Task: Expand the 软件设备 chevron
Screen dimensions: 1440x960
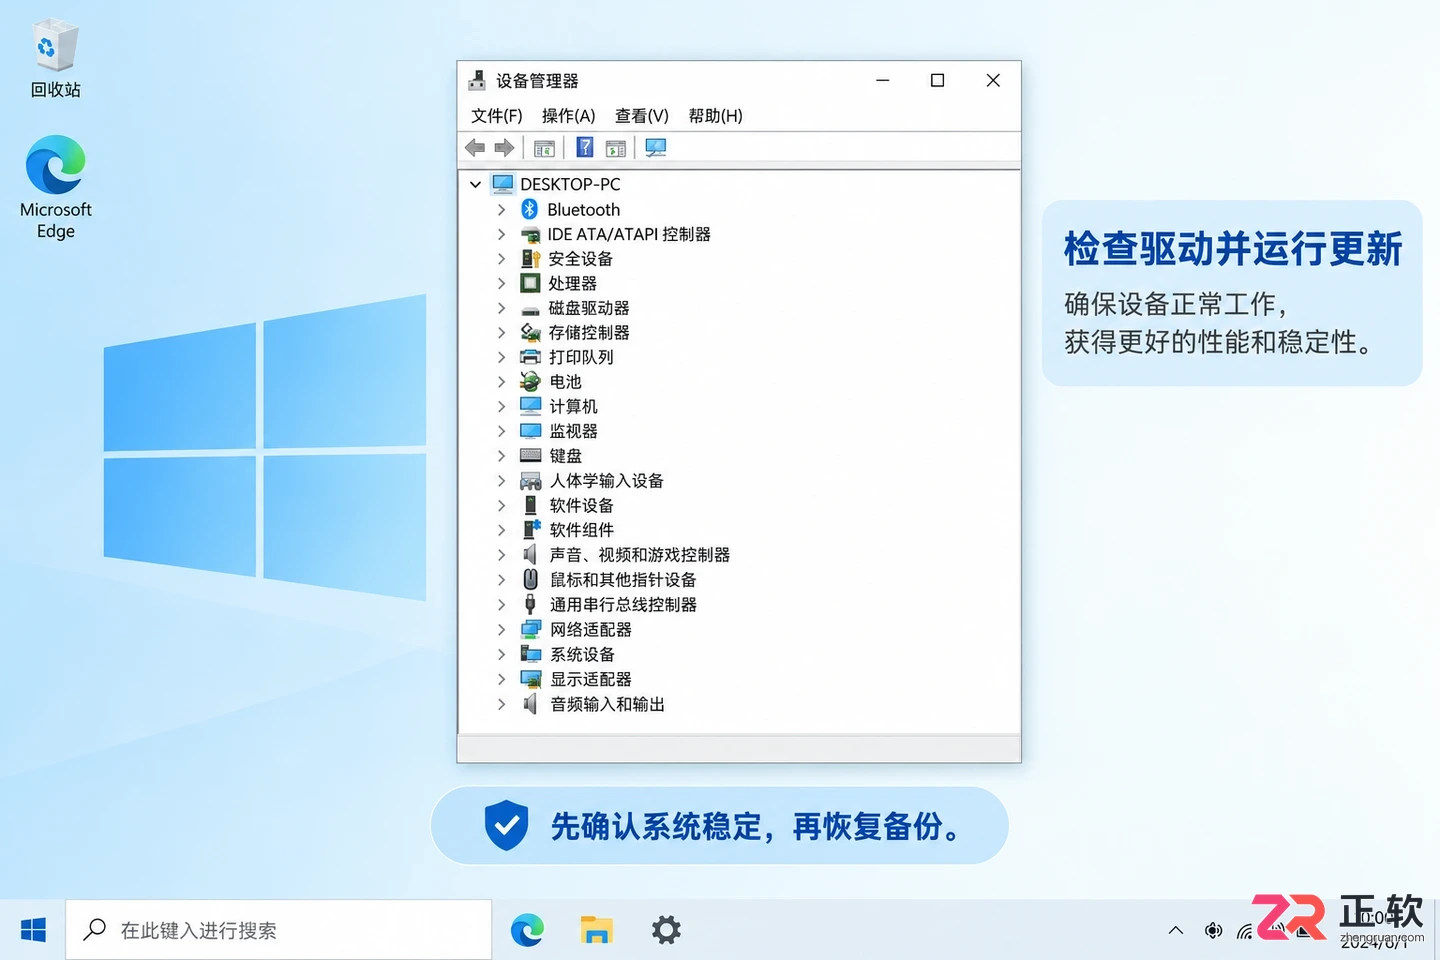Action: coord(502,506)
